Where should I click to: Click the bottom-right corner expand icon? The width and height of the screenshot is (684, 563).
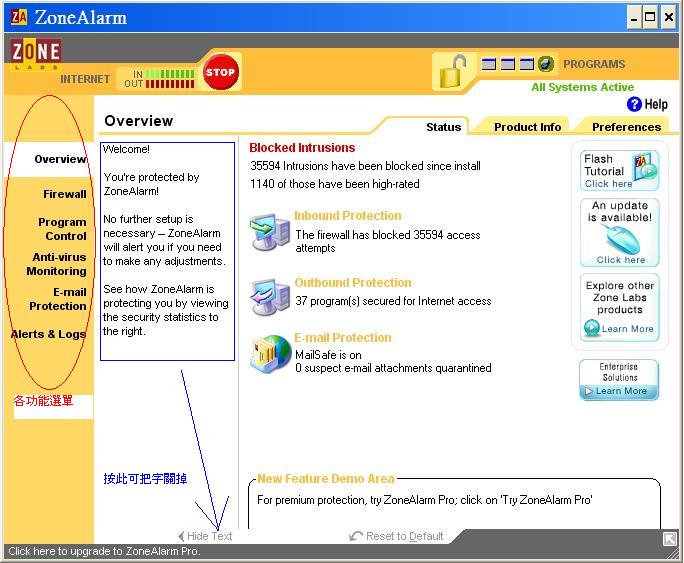(670, 539)
